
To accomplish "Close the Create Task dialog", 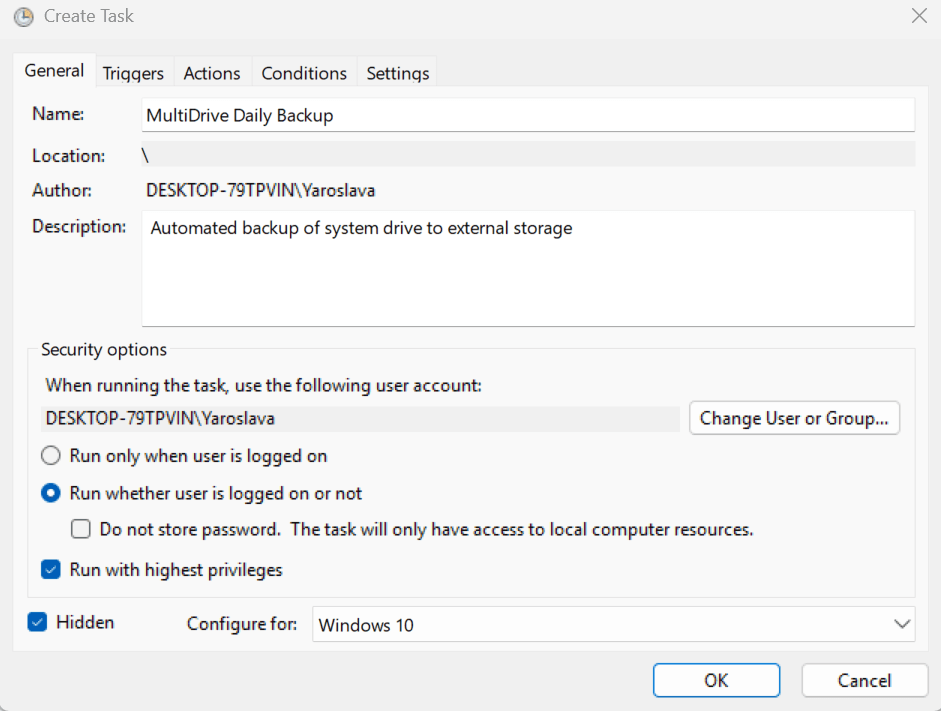I will [x=917, y=16].
